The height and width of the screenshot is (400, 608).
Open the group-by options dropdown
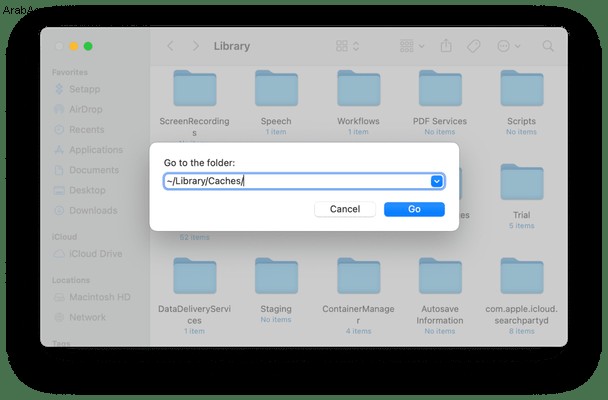412,46
